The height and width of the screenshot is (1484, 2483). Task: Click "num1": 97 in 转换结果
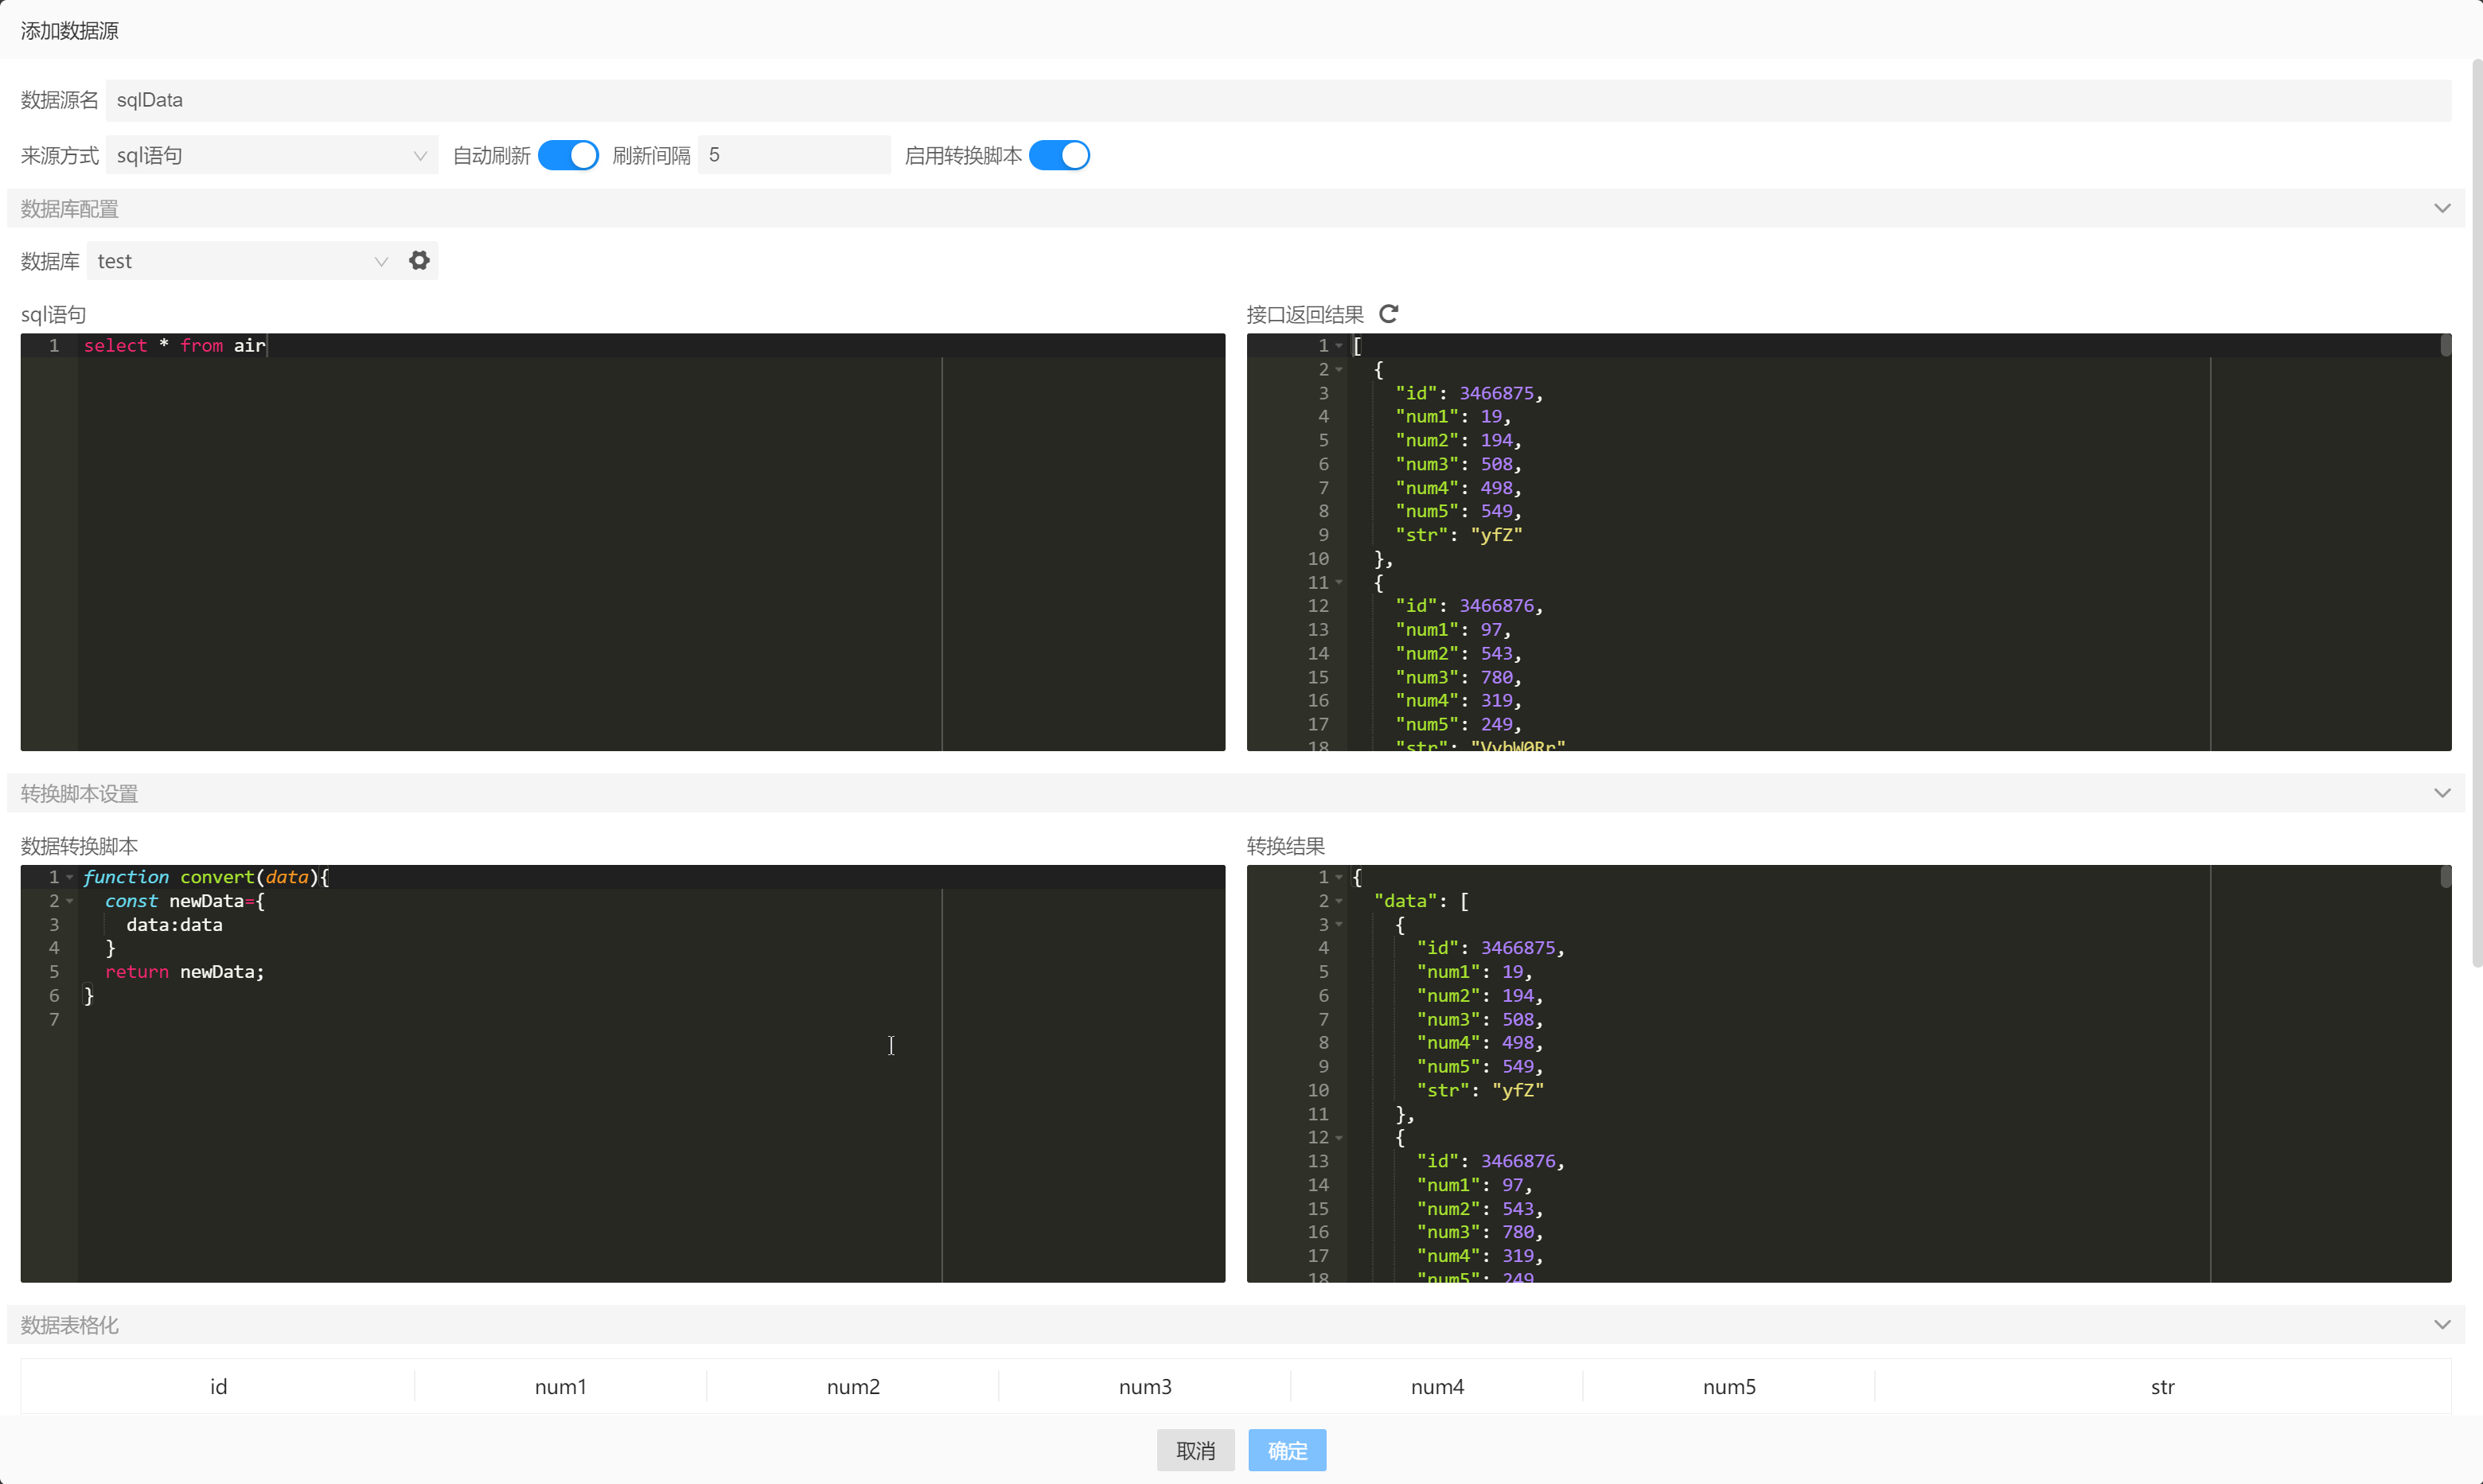point(1474,1185)
